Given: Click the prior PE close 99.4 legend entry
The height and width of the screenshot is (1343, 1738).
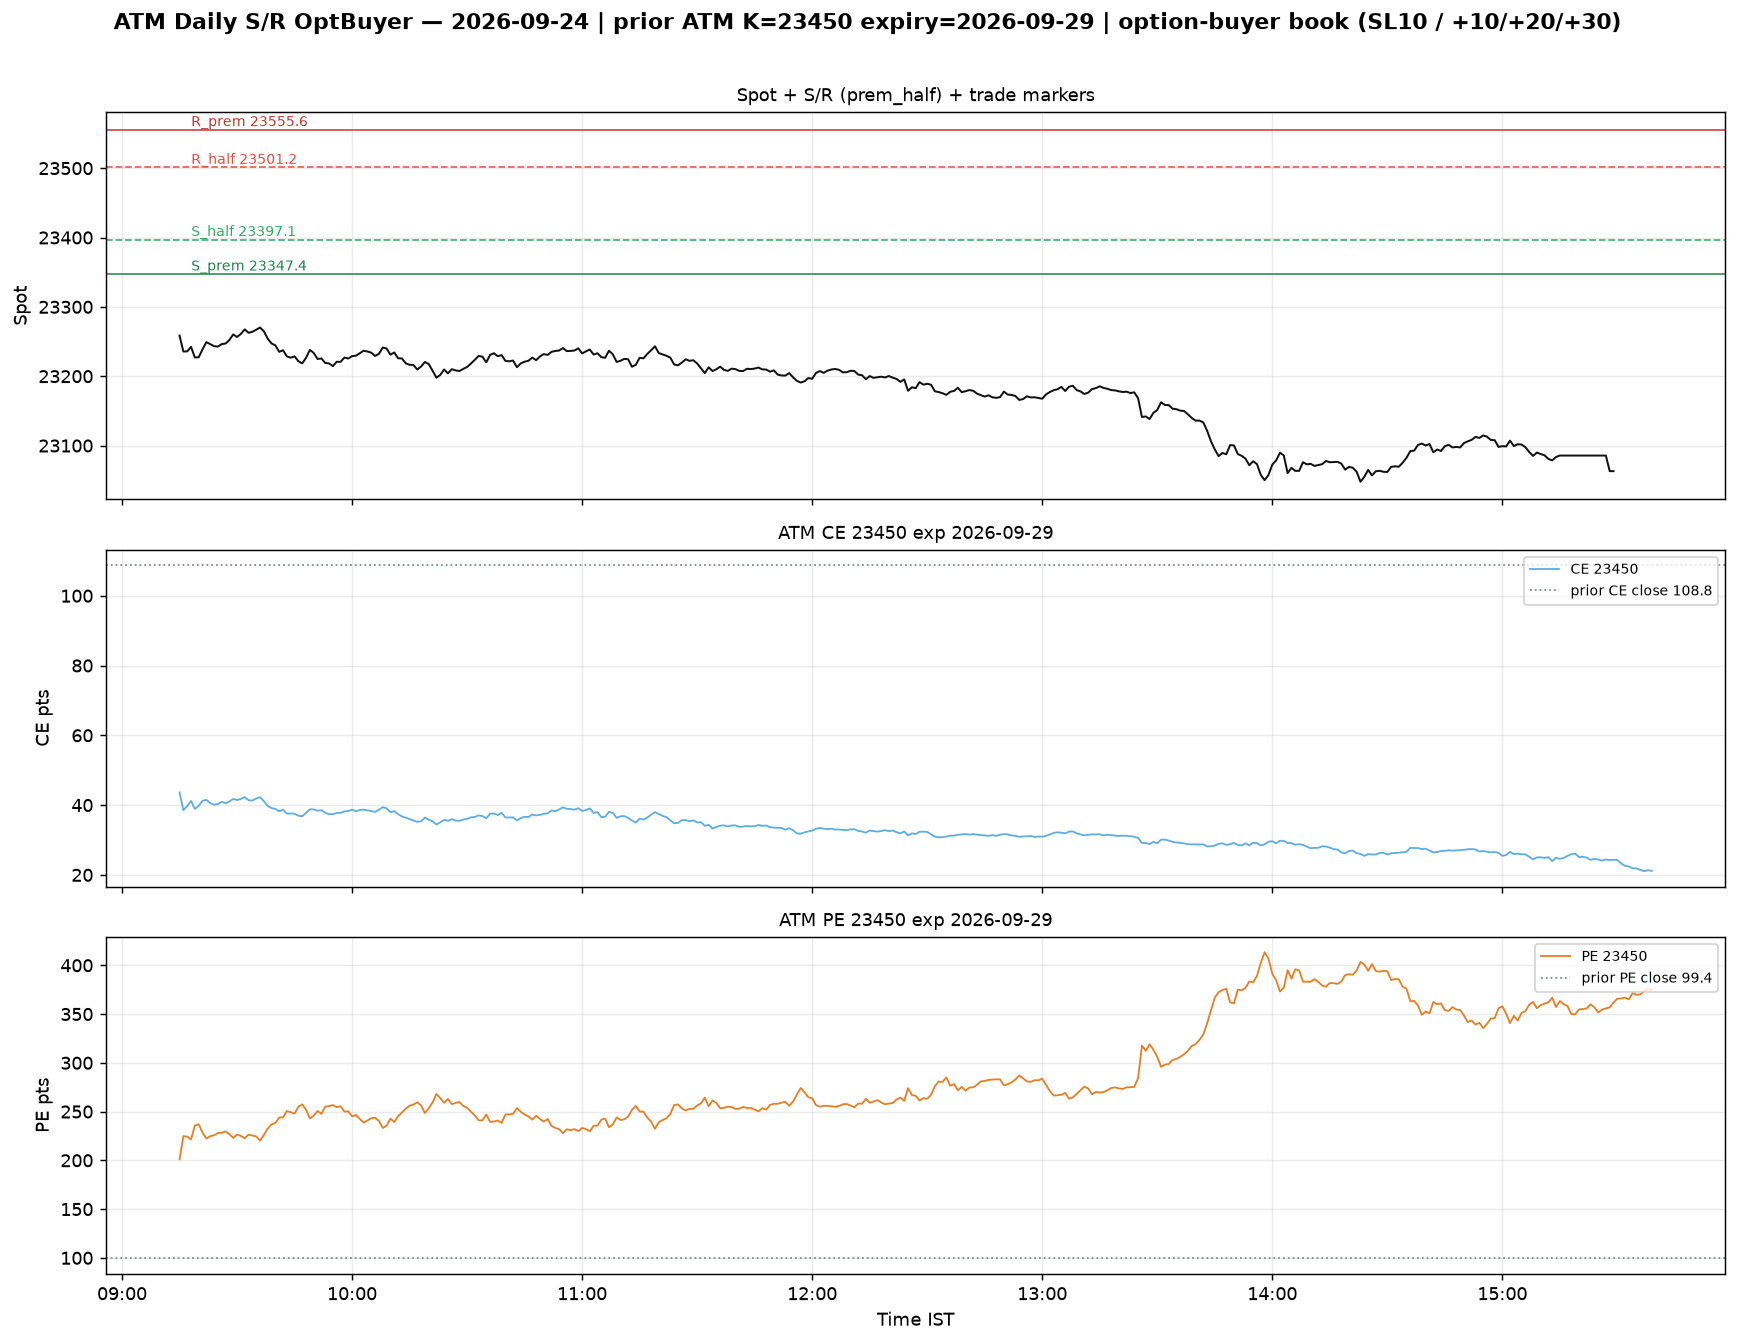Looking at the screenshot, I should pos(1626,978).
